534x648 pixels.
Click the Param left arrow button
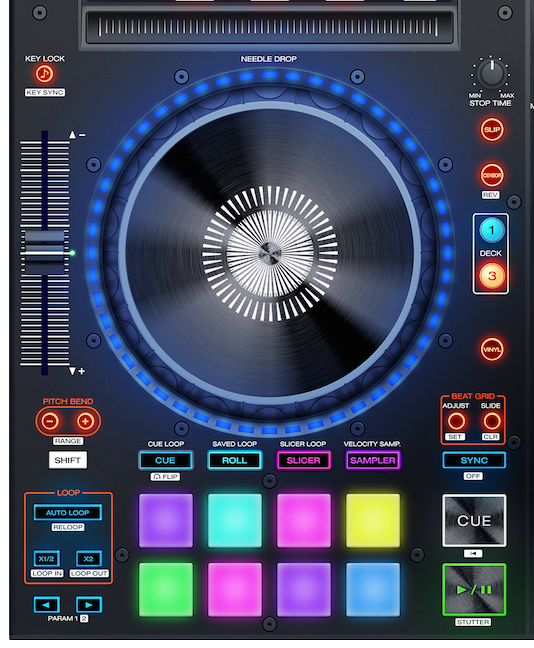pyautogui.click(x=47, y=605)
